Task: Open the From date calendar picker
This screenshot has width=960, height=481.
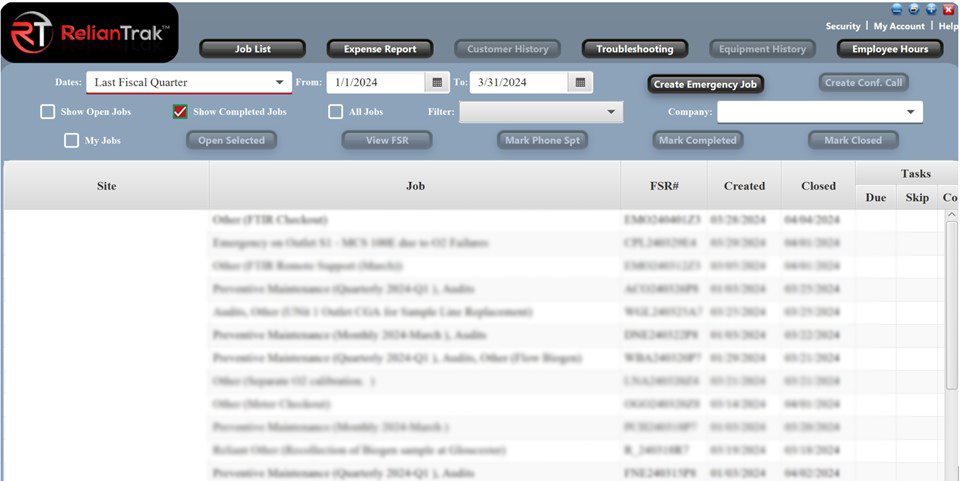Action: point(437,83)
